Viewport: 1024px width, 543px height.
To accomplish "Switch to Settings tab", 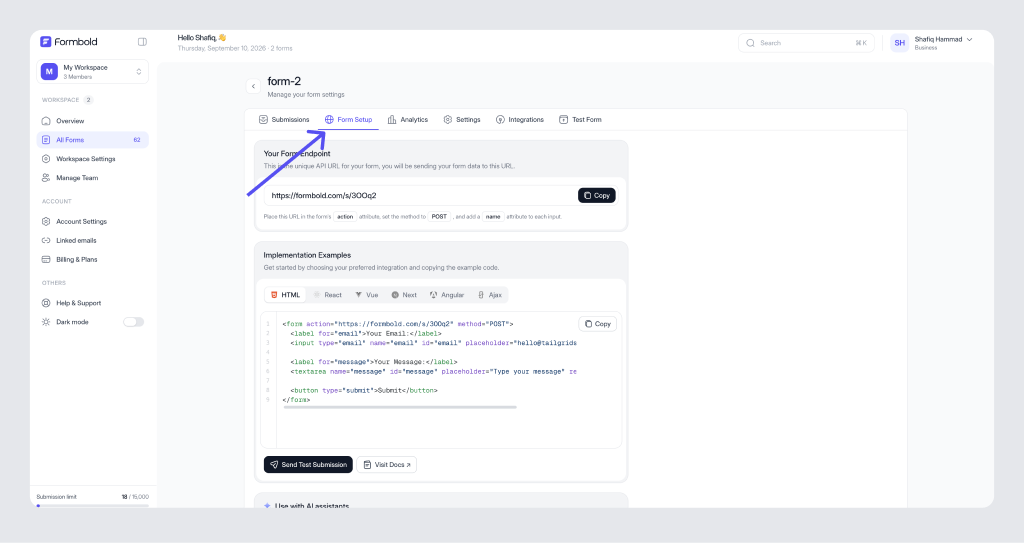I will [x=462, y=120].
